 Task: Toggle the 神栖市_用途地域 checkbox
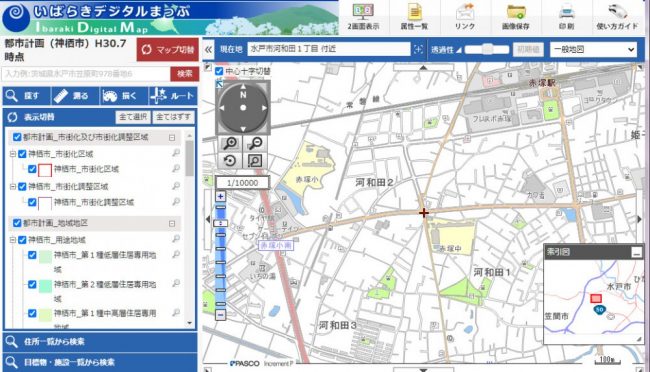pos(22,240)
